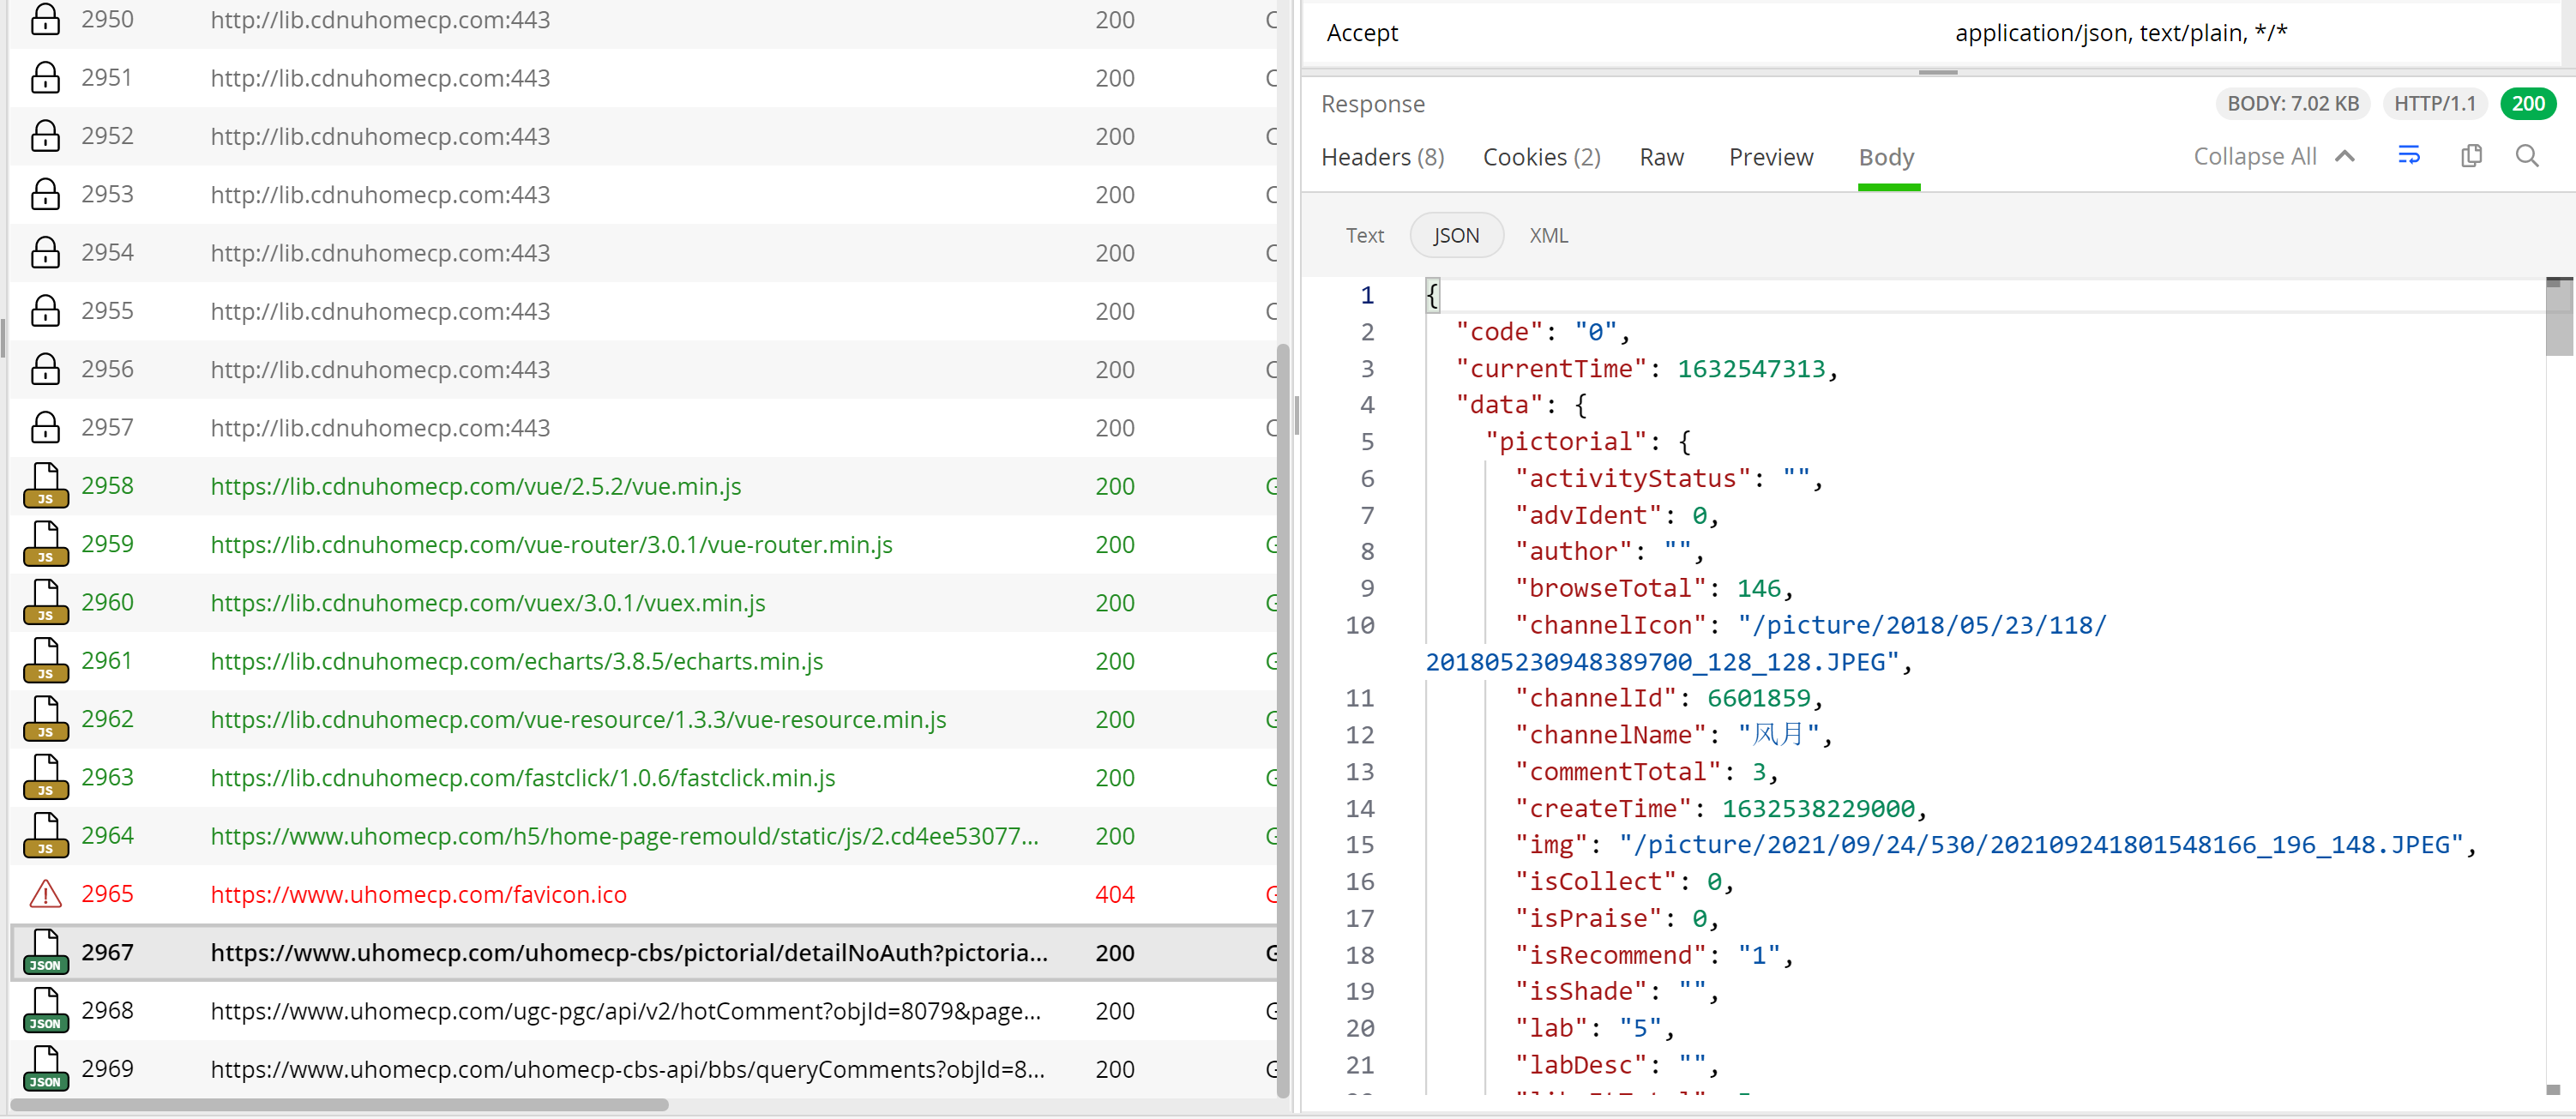The height and width of the screenshot is (1119, 2576).
Task: Switch body view to XML
Action: [x=1548, y=235]
